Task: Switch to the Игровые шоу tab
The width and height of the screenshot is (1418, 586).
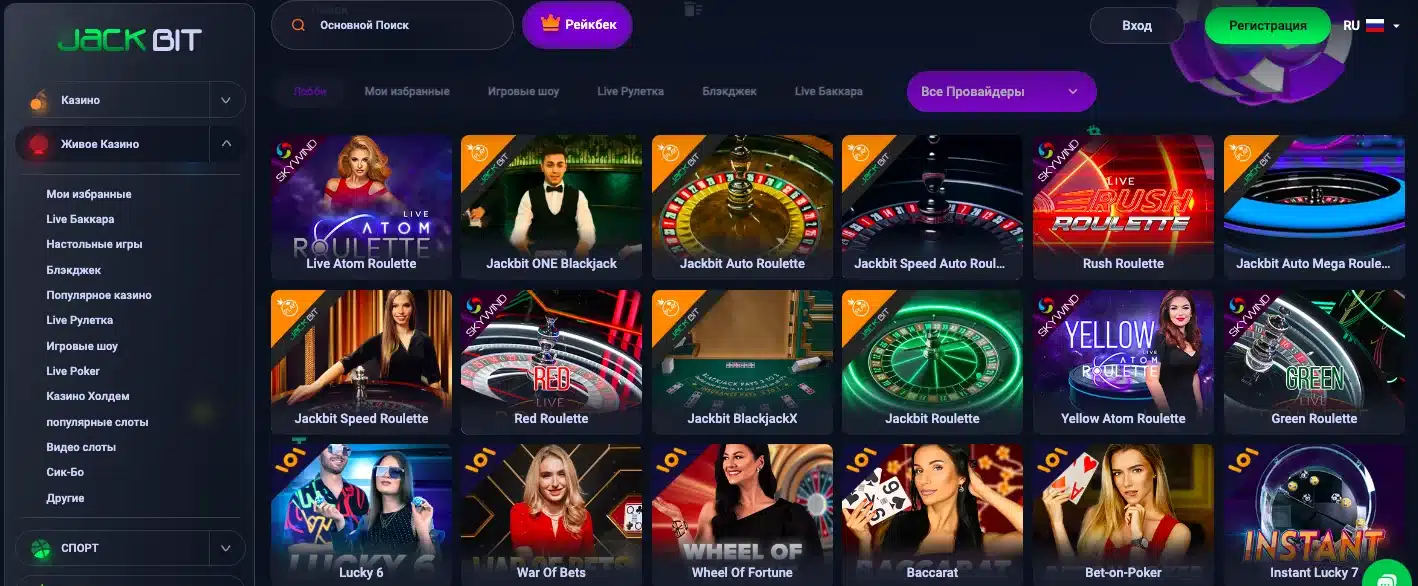Action: click(523, 91)
